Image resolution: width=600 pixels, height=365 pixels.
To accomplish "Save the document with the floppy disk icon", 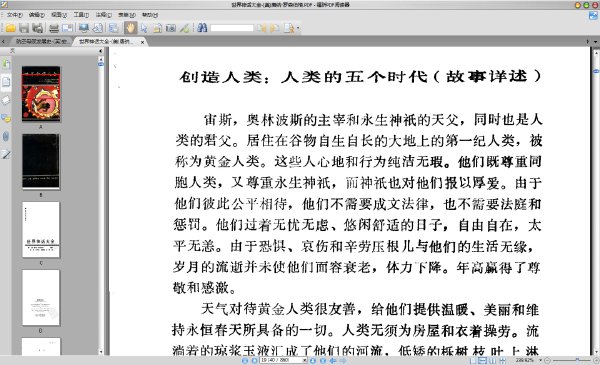I will [x=24, y=28].
